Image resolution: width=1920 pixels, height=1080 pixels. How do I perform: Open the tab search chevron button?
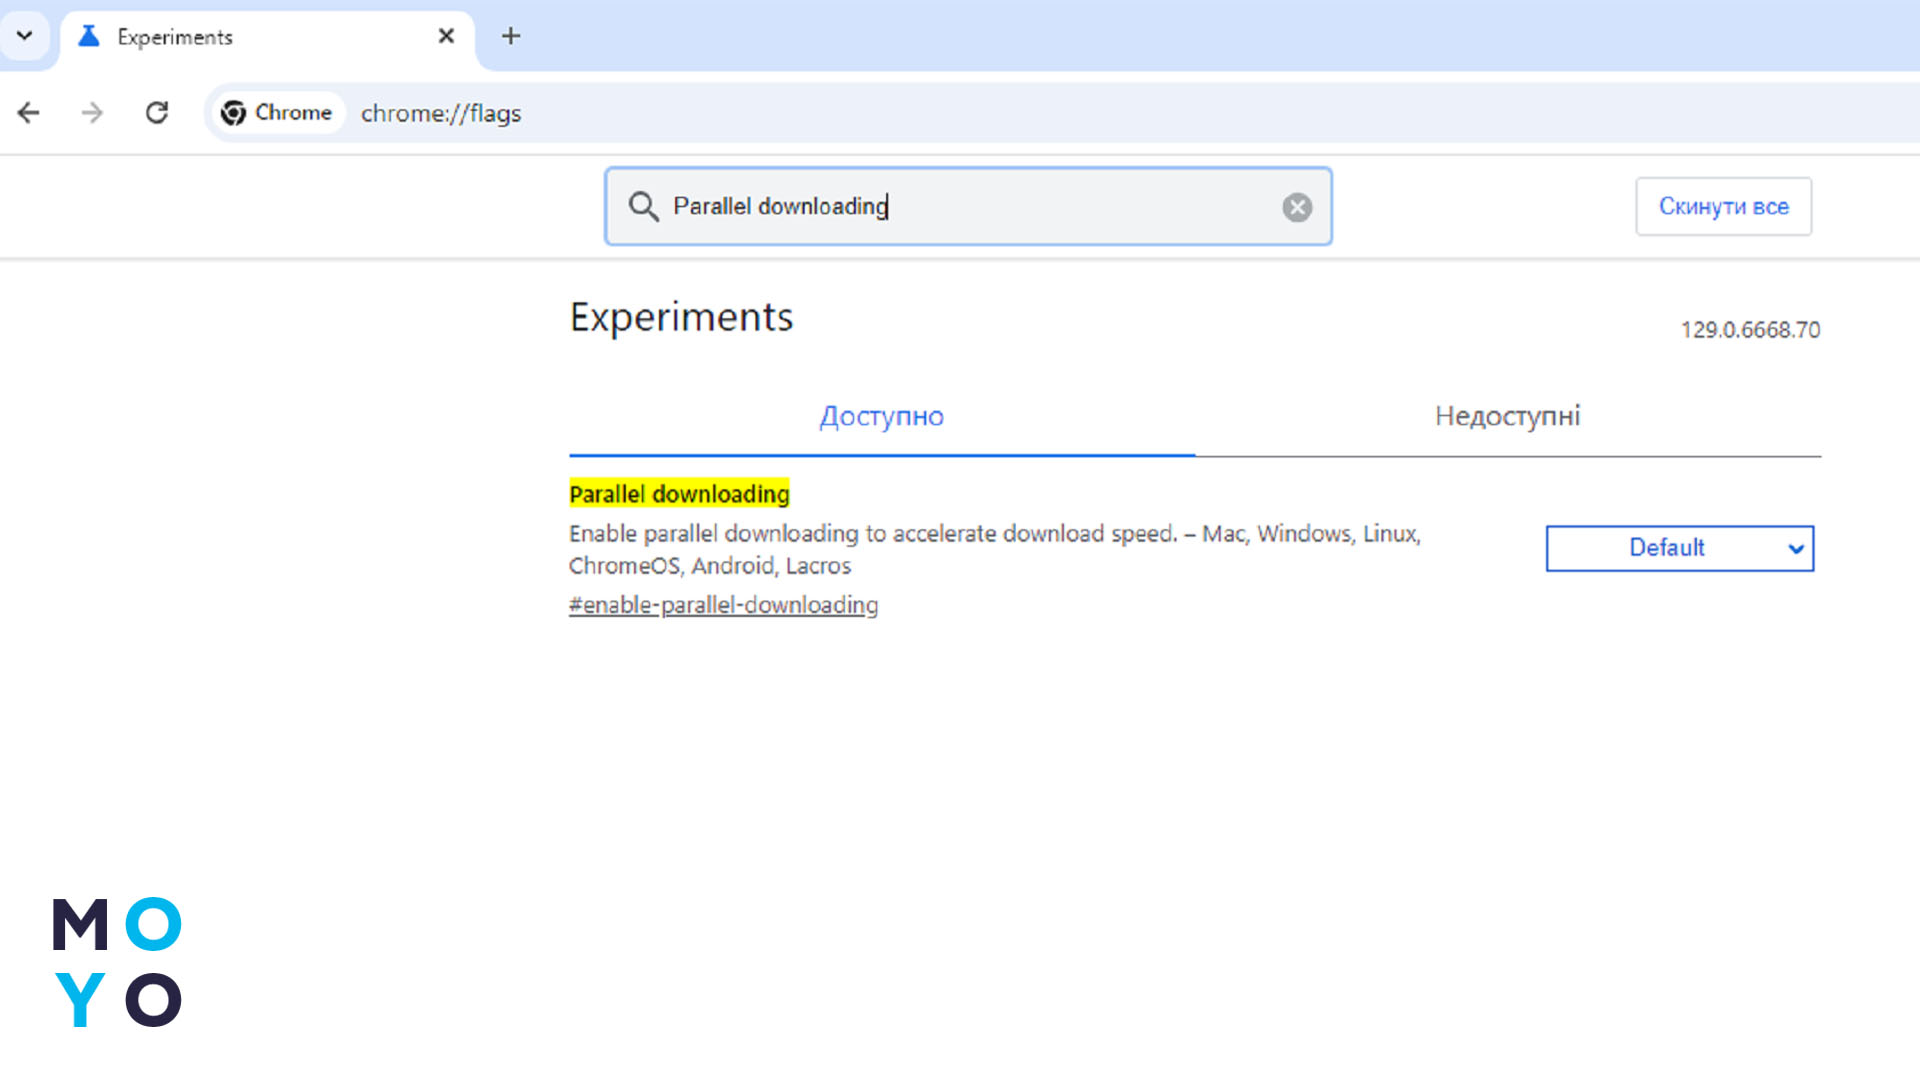pos(25,36)
